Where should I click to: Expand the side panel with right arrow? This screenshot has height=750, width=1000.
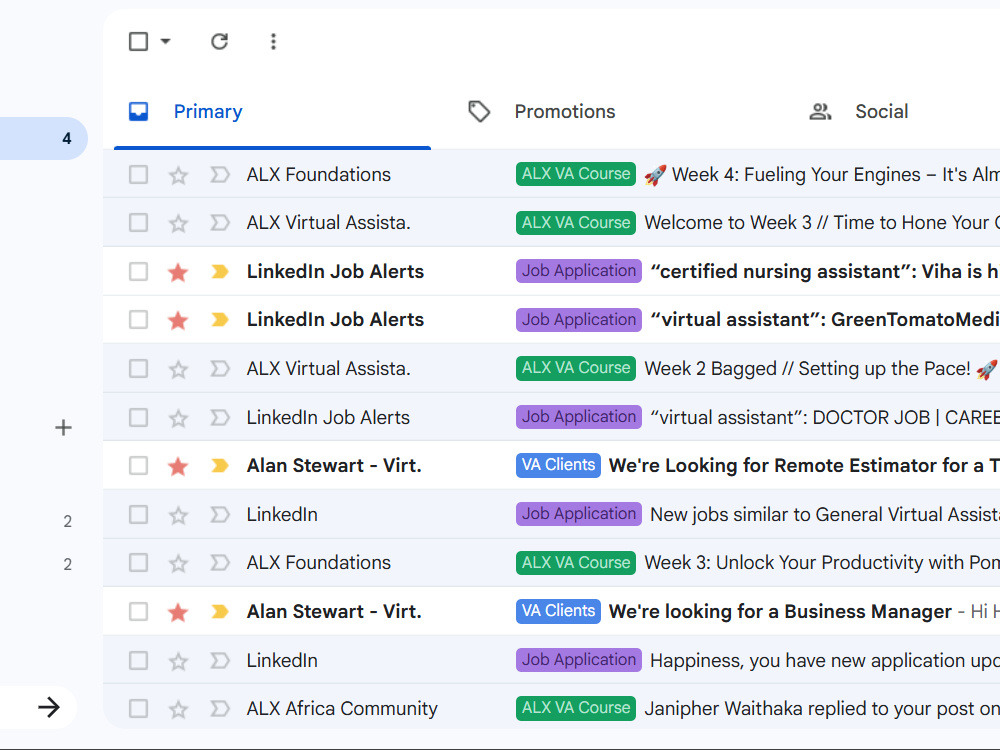pyautogui.click(x=48, y=707)
